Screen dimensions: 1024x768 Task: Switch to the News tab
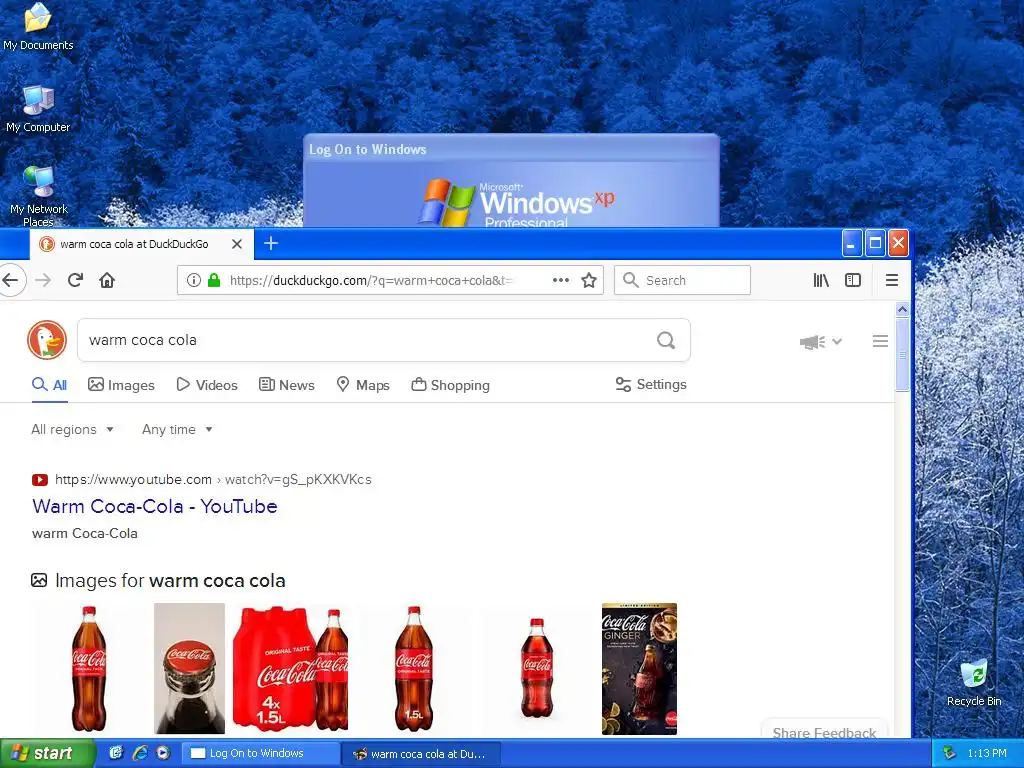287,385
